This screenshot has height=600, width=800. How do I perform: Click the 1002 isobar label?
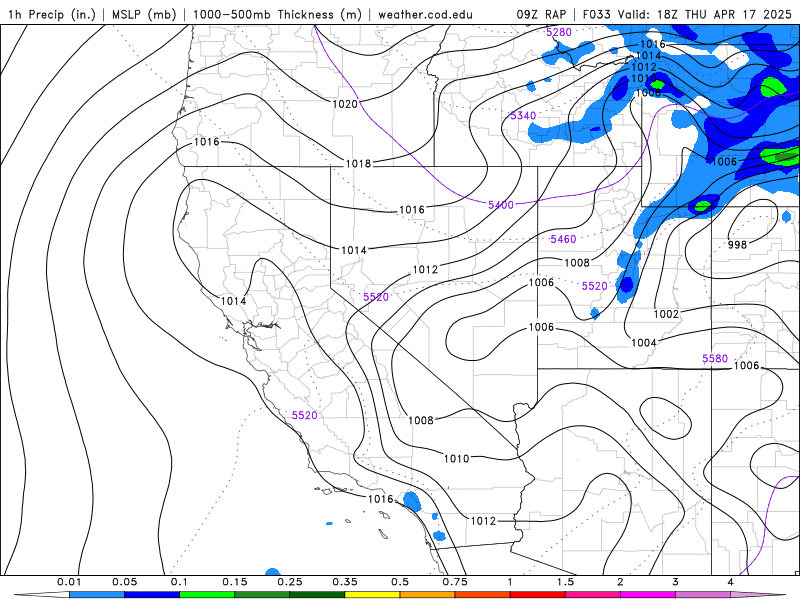coord(666,314)
